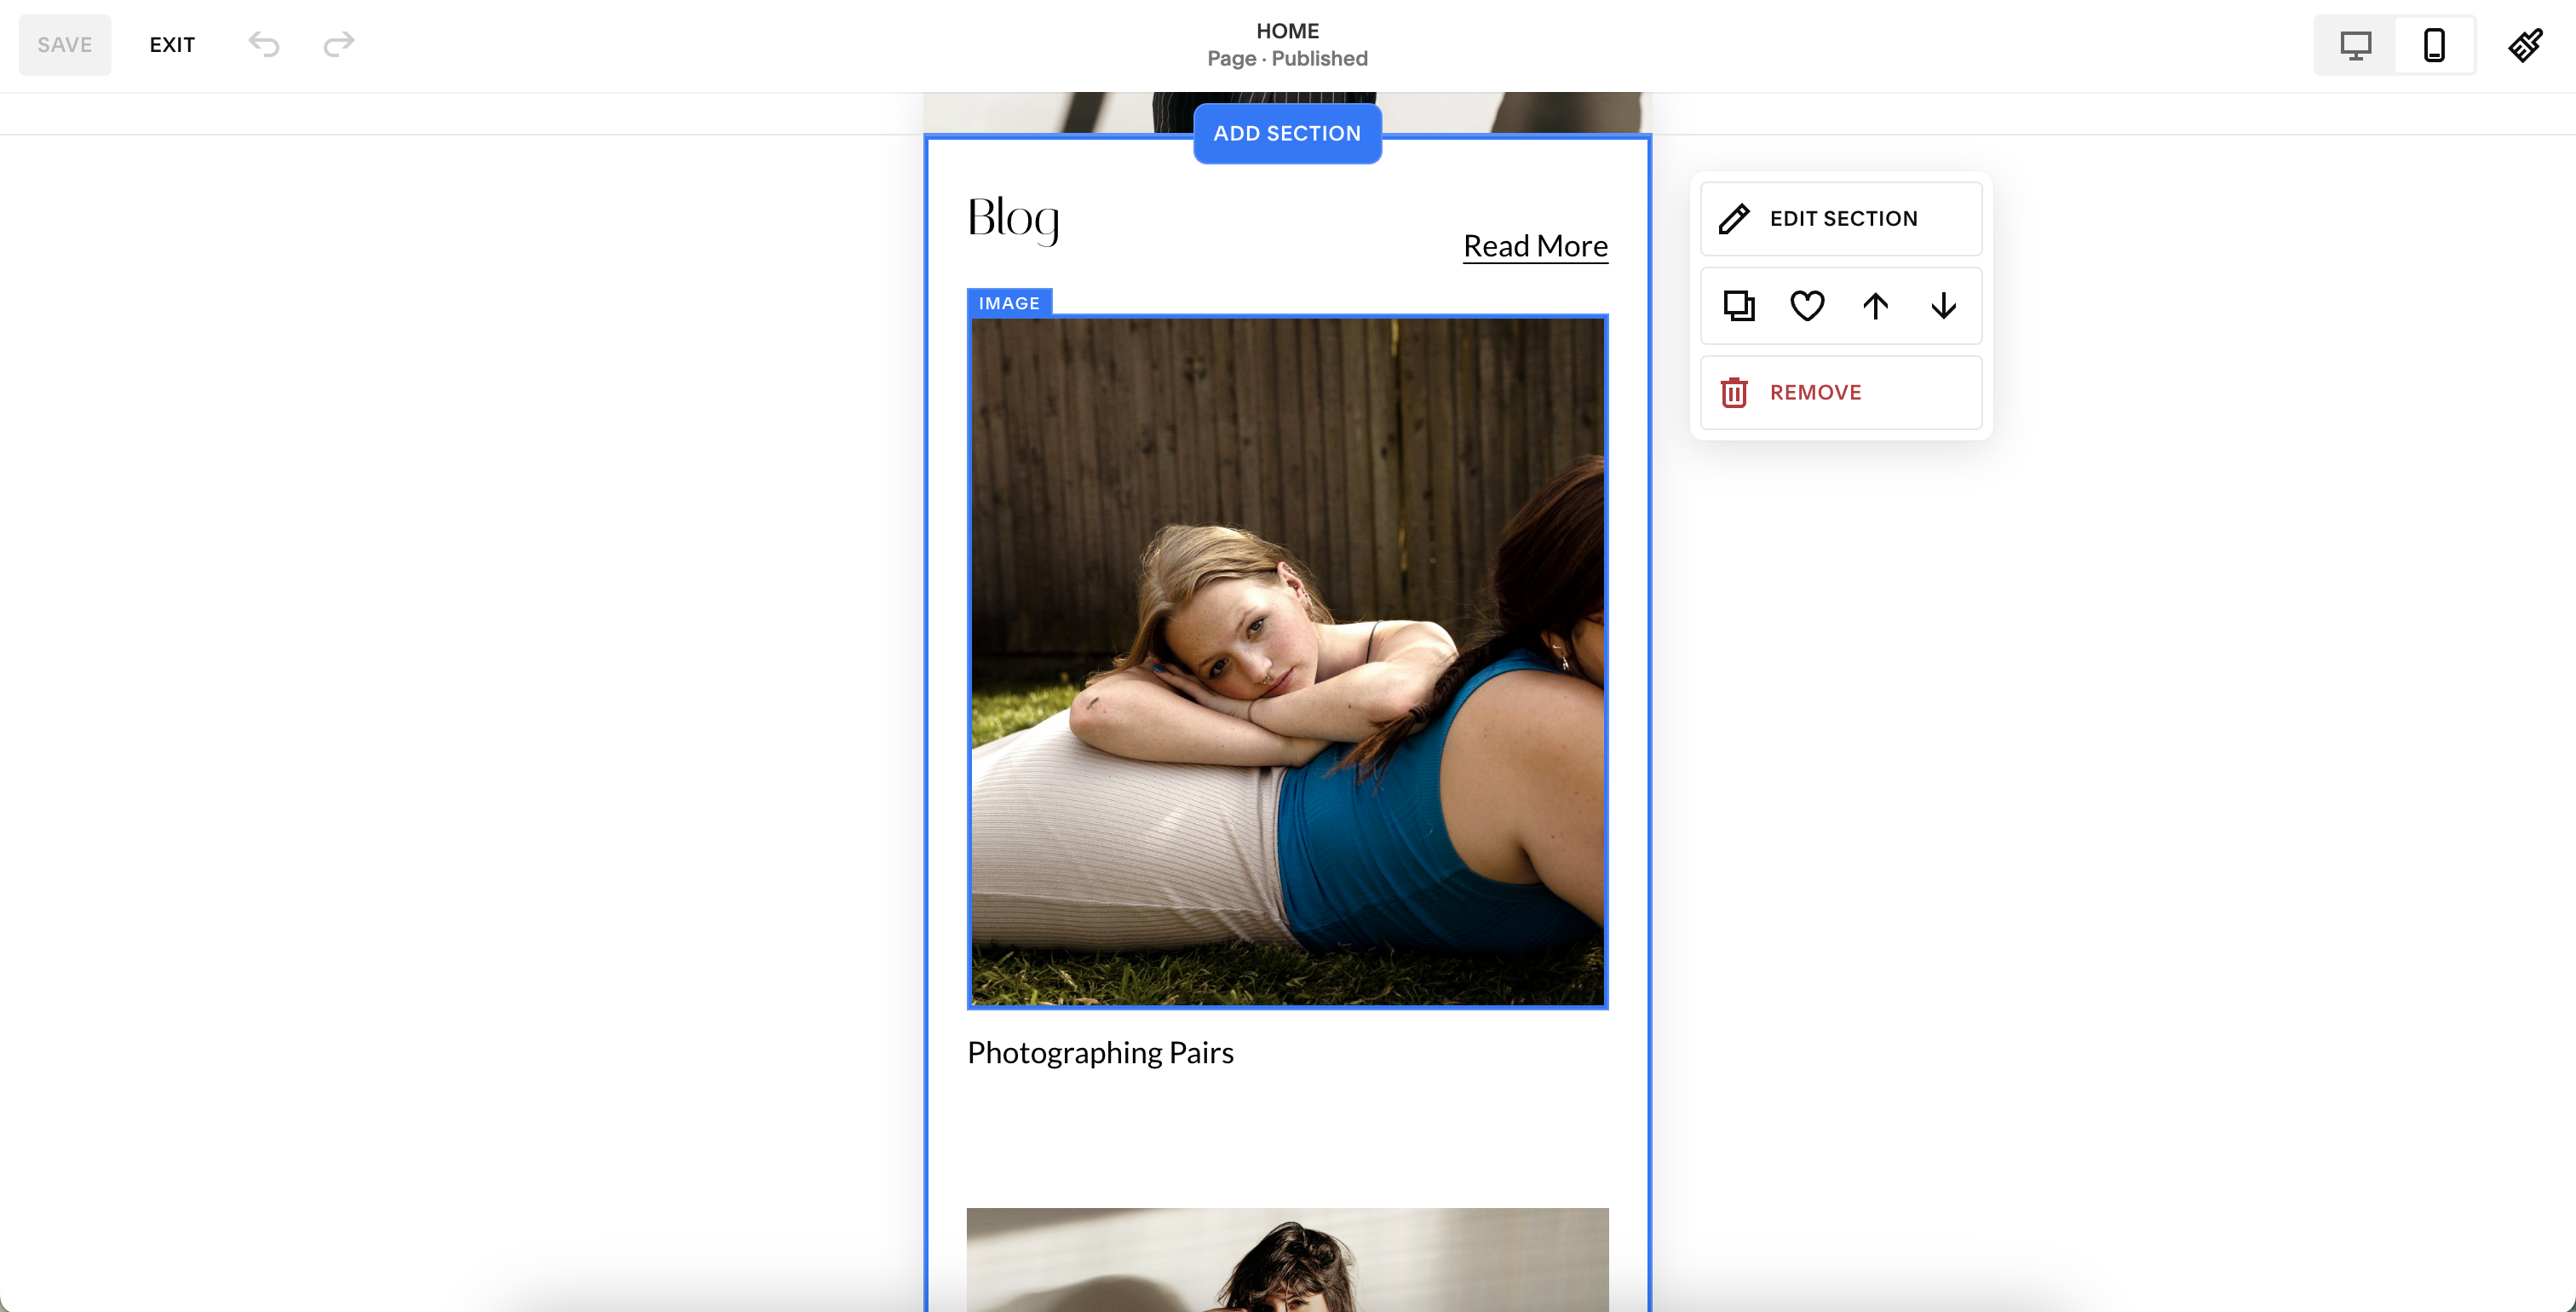Select the Blog heading text
Screen dimensions: 2576x1312
tap(1013, 218)
